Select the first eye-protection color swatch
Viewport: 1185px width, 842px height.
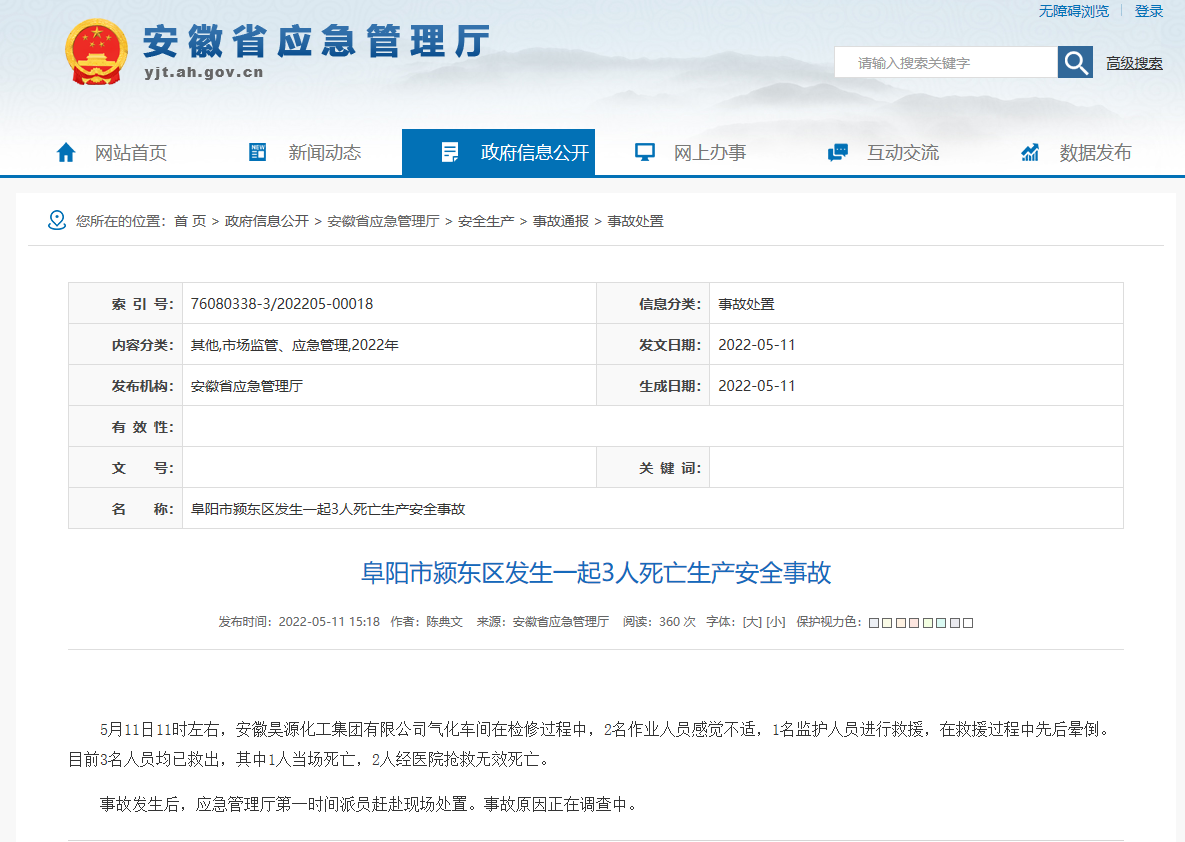point(873,622)
